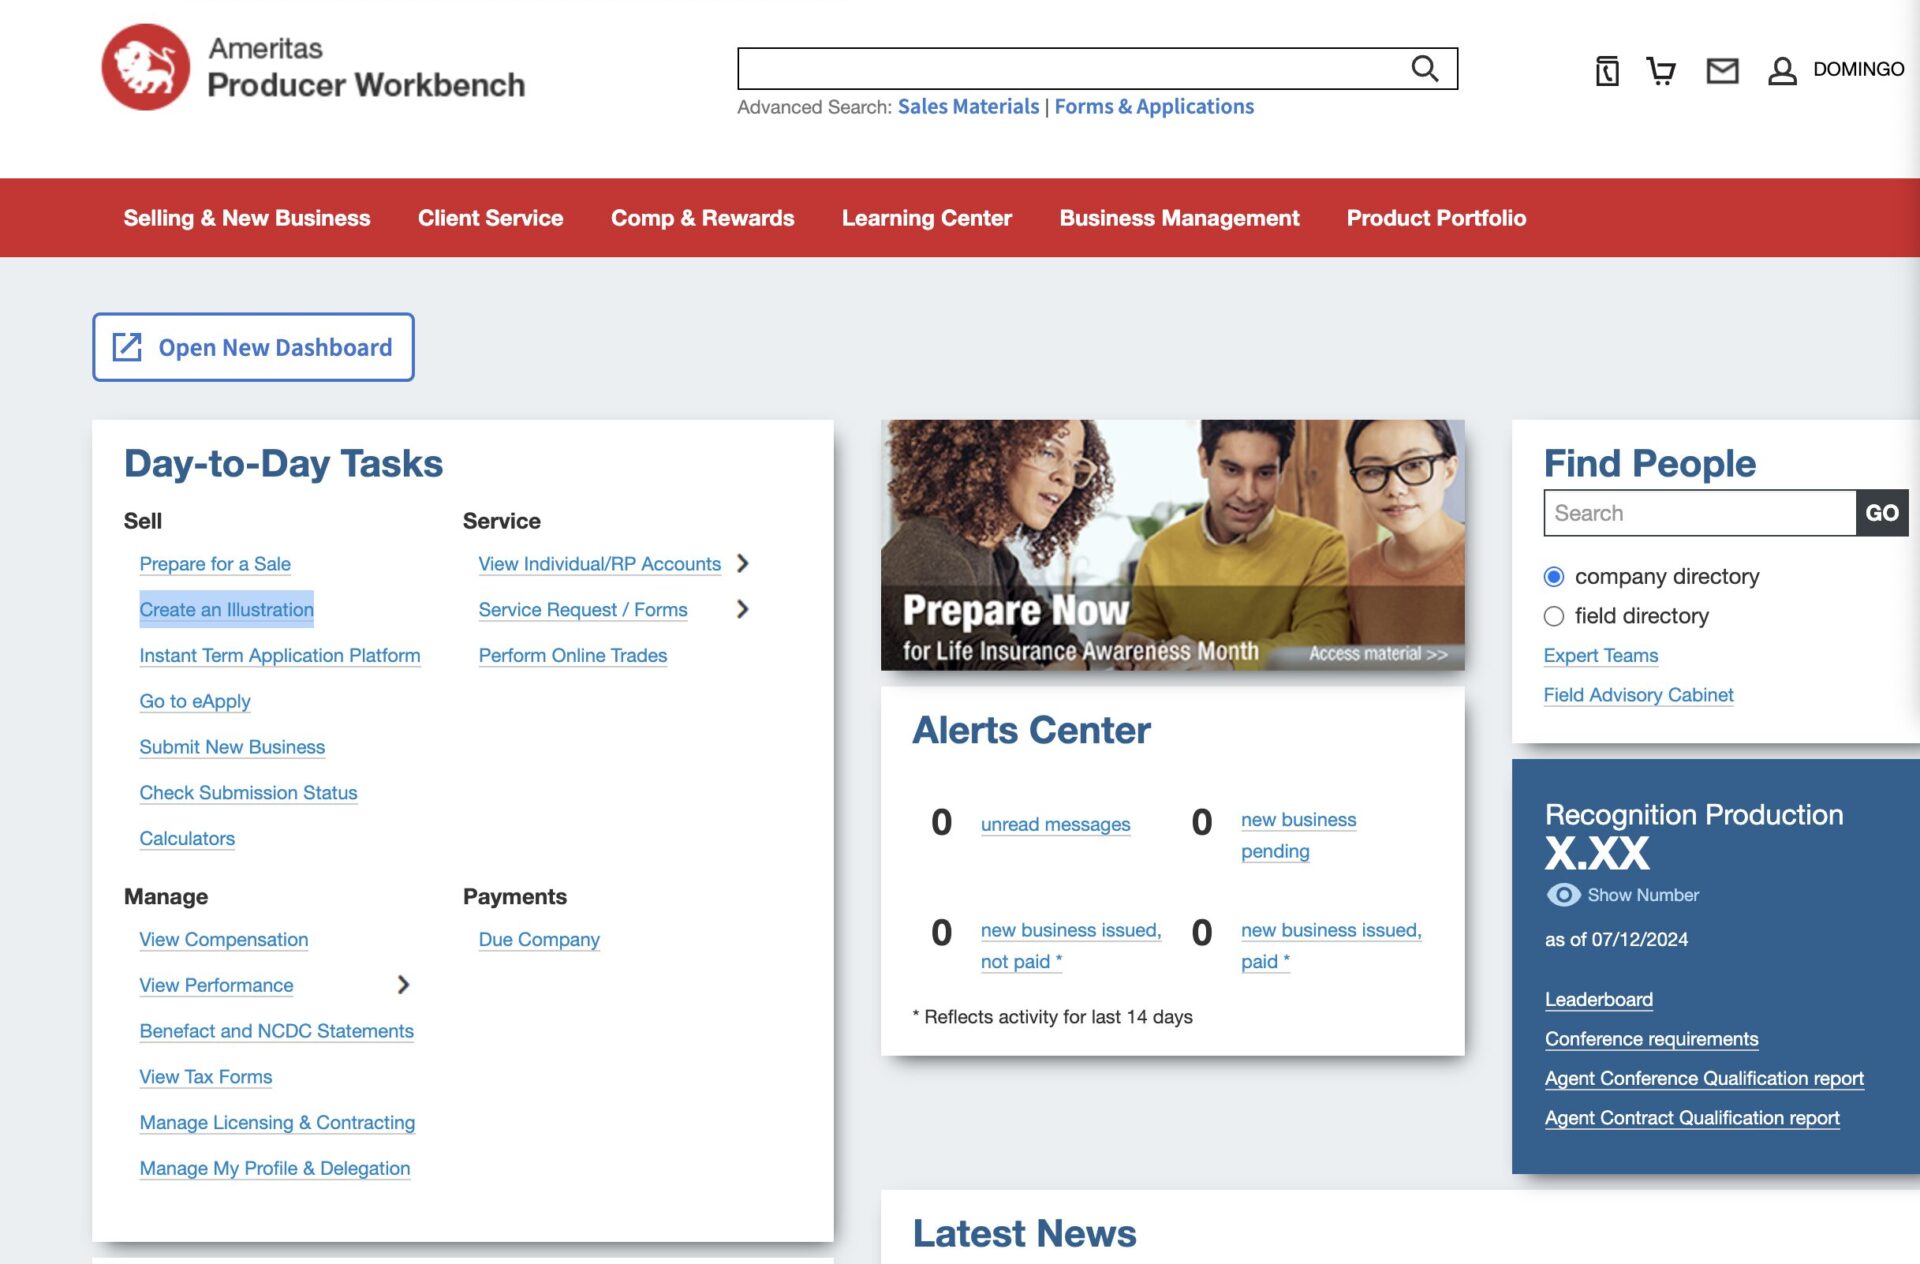
Task: Open the Client Service menu
Action: [491, 218]
